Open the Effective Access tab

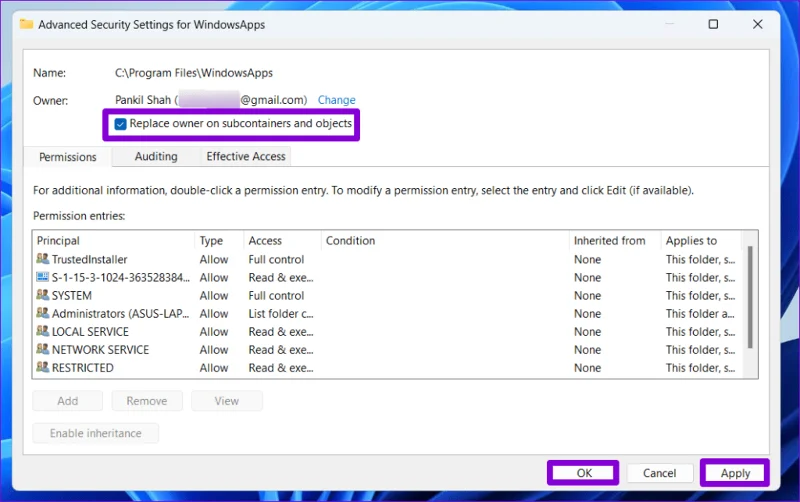pyautogui.click(x=245, y=156)
